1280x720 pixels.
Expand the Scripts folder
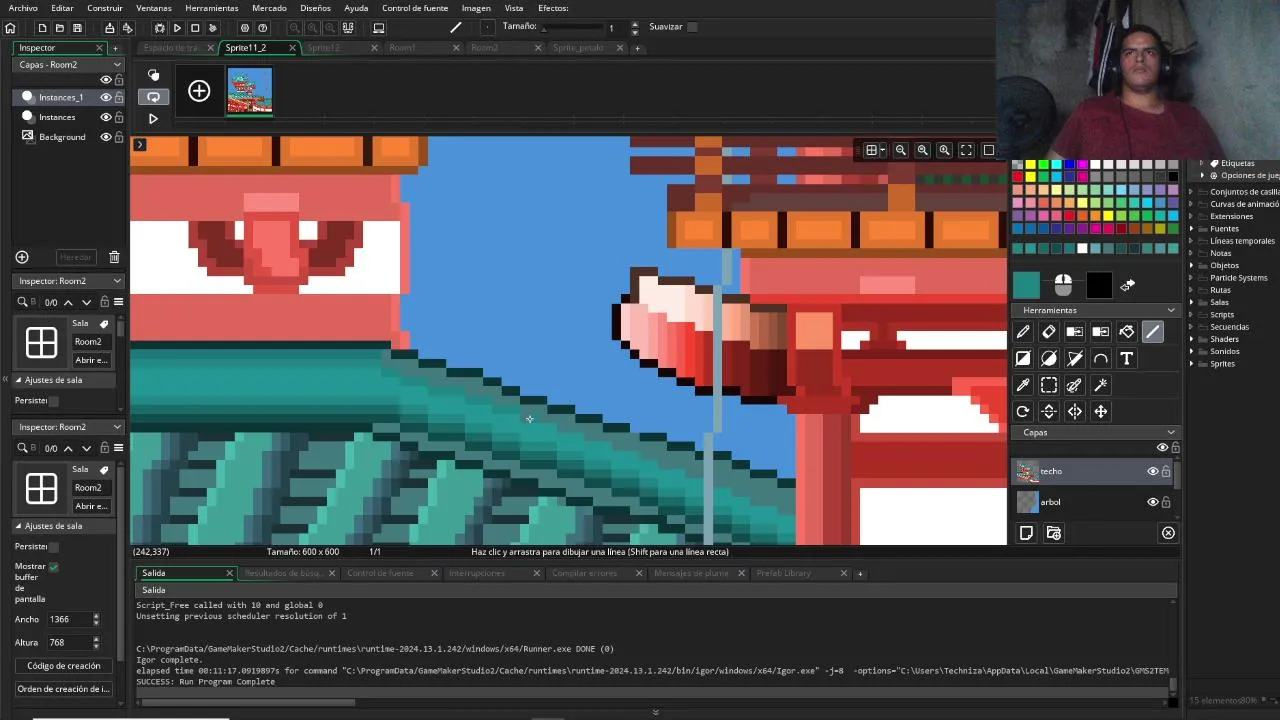click(1191, 315)
